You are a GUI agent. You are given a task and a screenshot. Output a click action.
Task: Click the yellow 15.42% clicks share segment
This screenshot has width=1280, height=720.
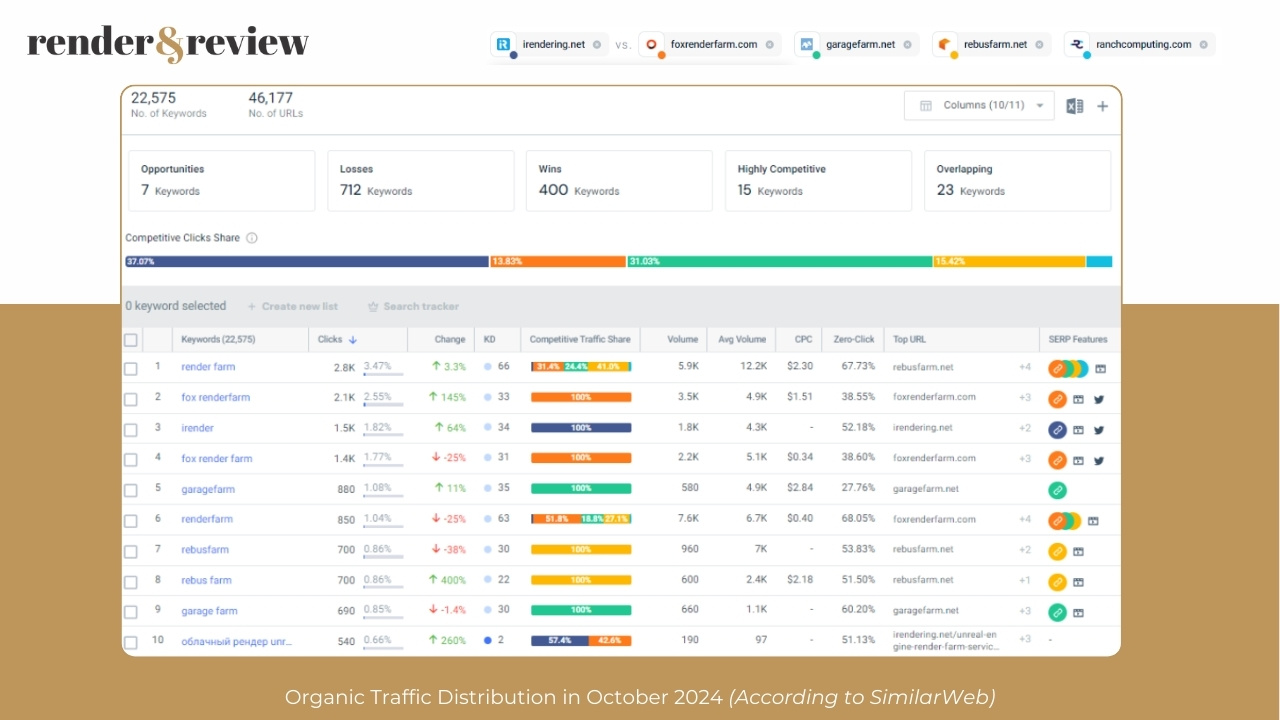[1009, 262]
